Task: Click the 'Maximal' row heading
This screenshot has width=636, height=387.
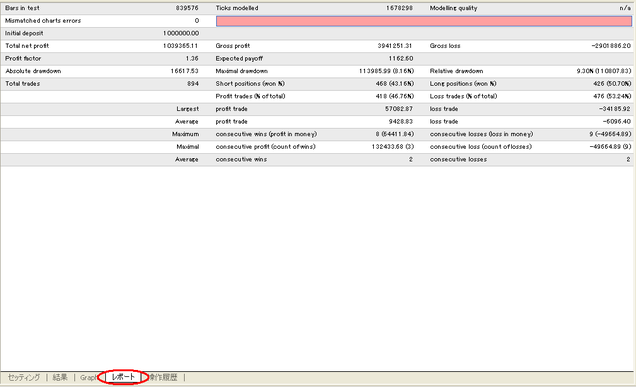Action: point(188,146)
